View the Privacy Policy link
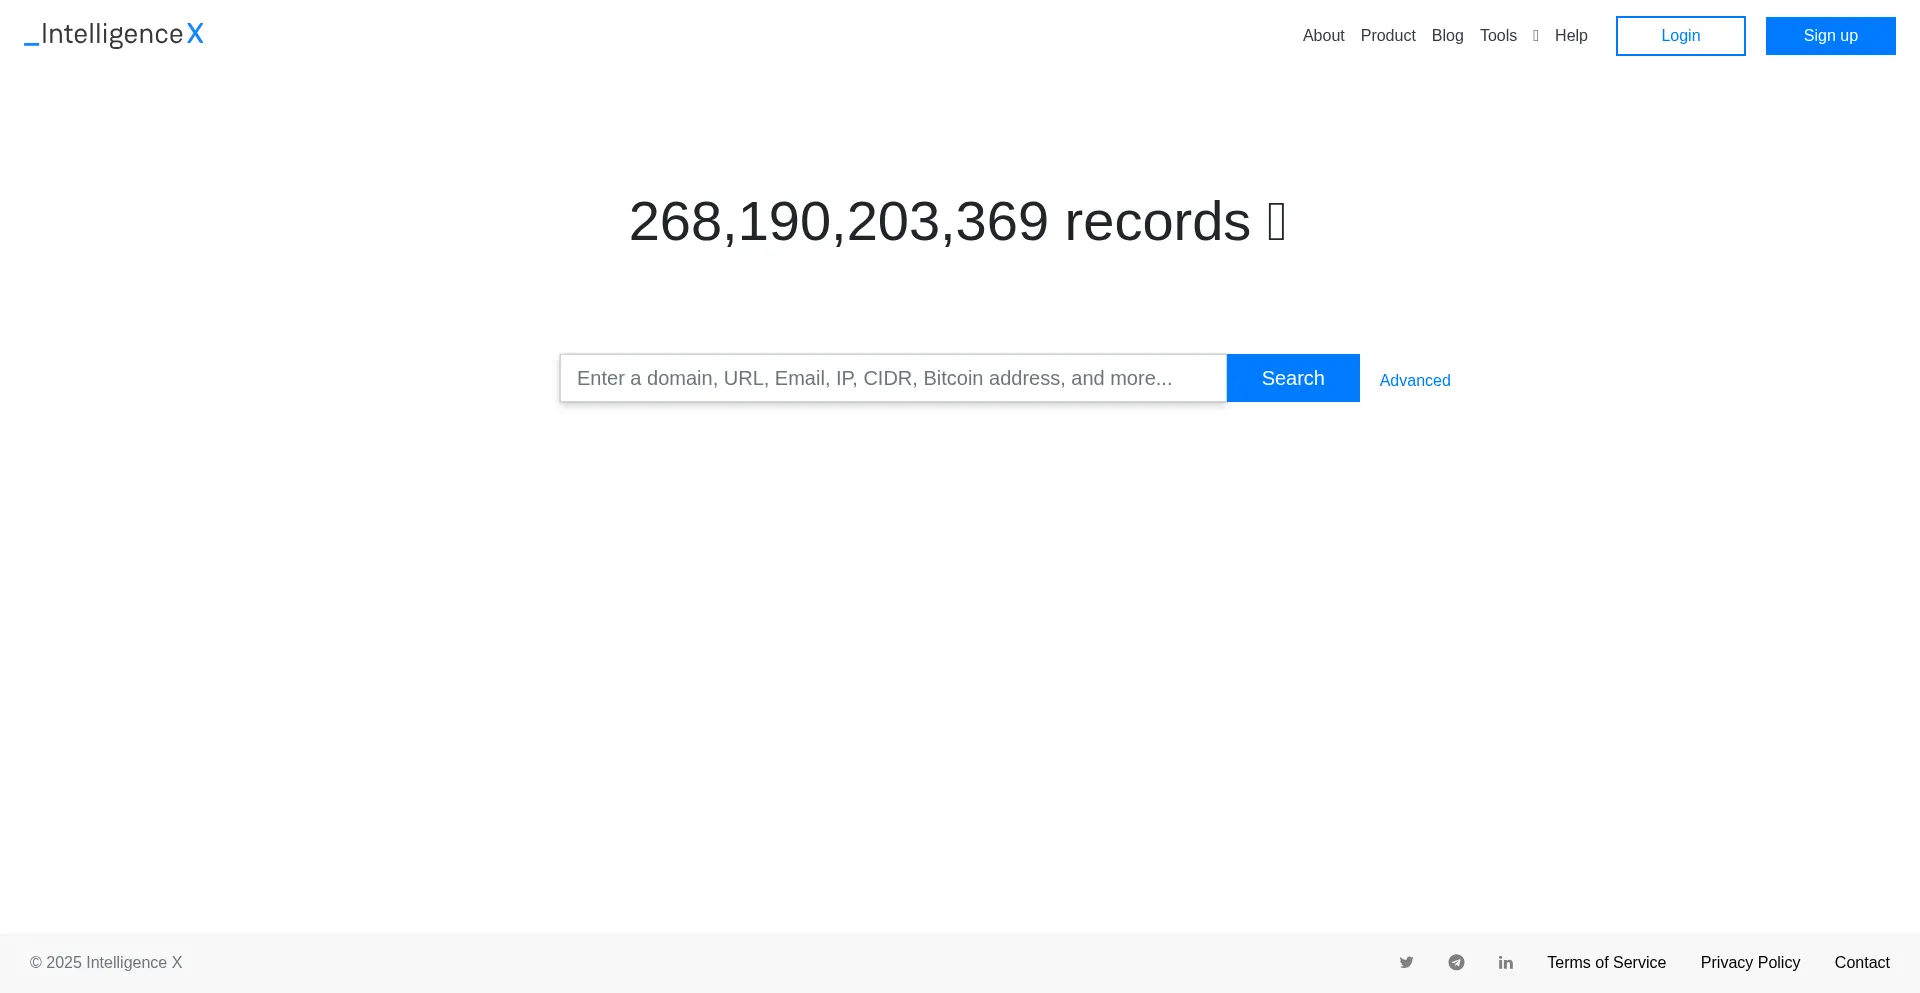Image resolution: width=1920 pixels, height=993 pixels. tap(1750, 962)
